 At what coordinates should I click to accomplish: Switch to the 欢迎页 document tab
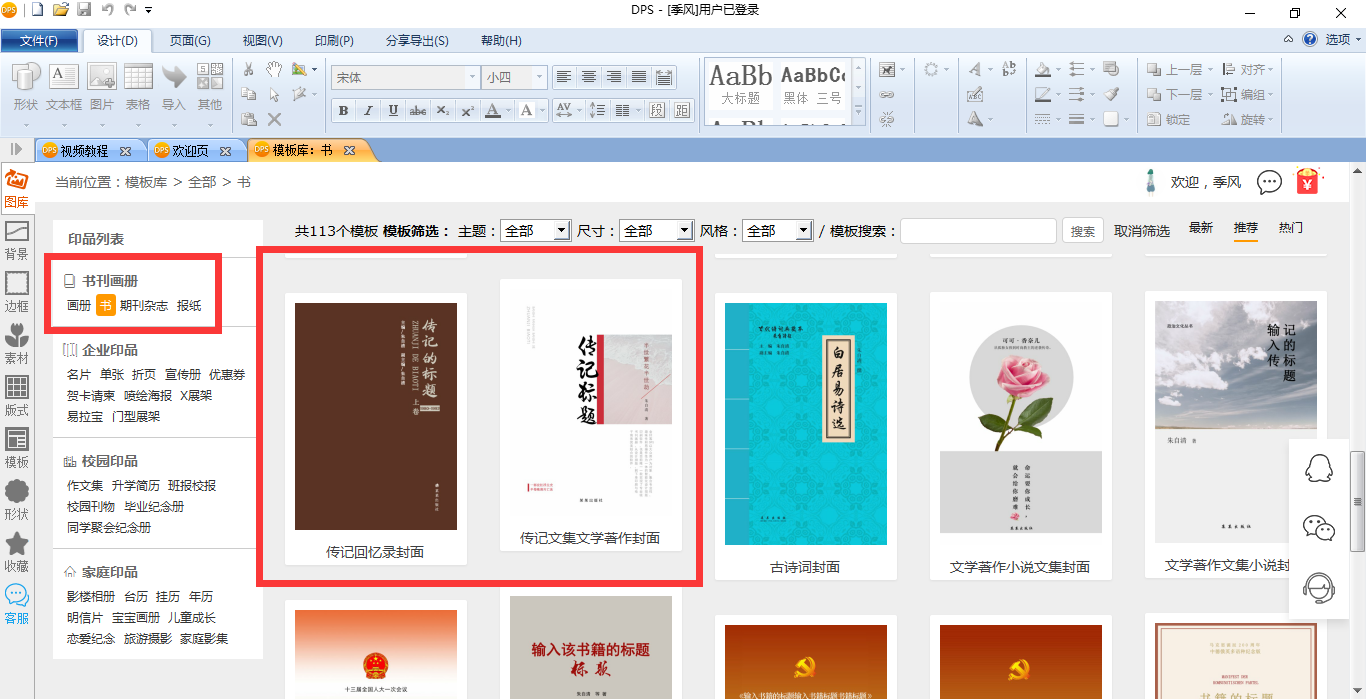pos(190,151)
